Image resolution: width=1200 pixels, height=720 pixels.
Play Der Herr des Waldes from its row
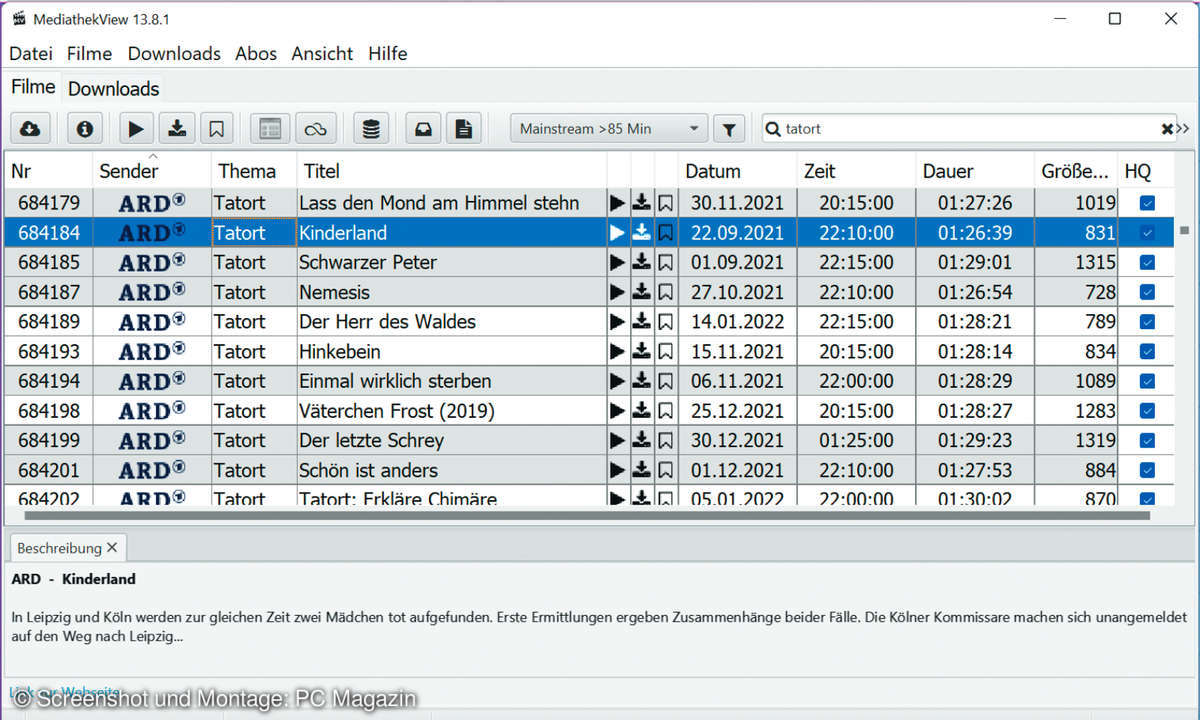[x=617, y=321]
